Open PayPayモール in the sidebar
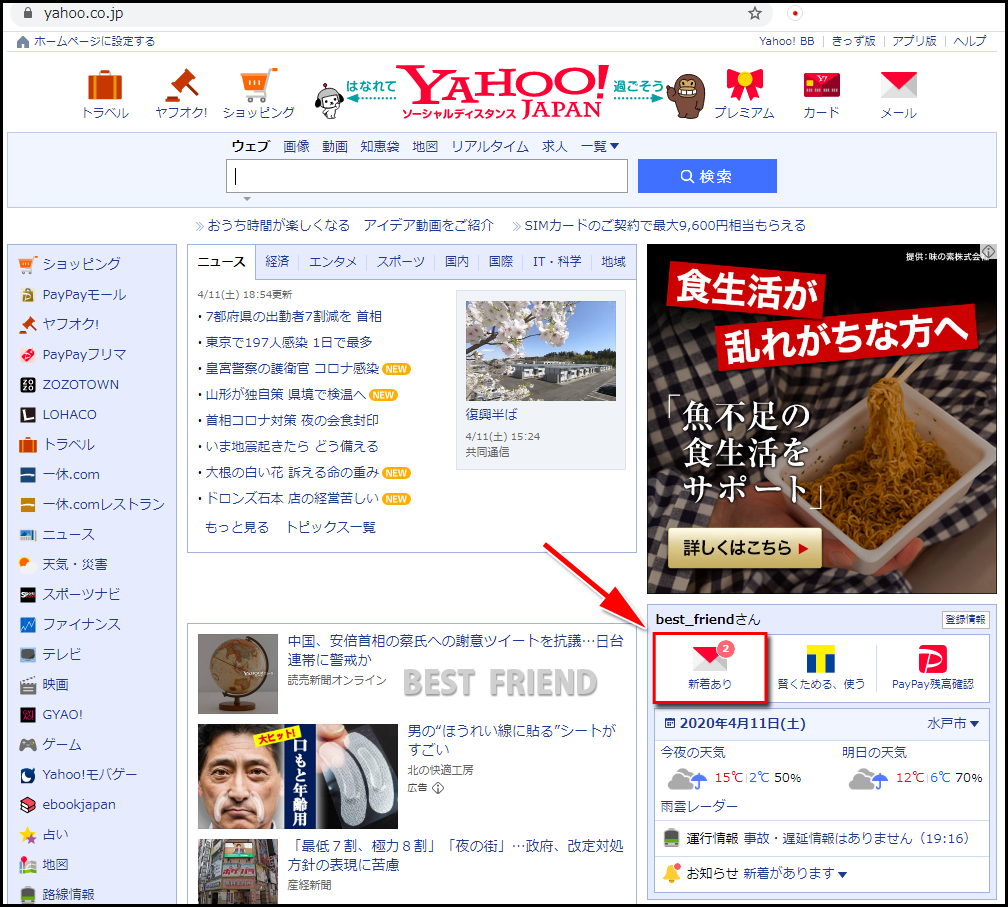1008x907 pixels. point(84,294)
